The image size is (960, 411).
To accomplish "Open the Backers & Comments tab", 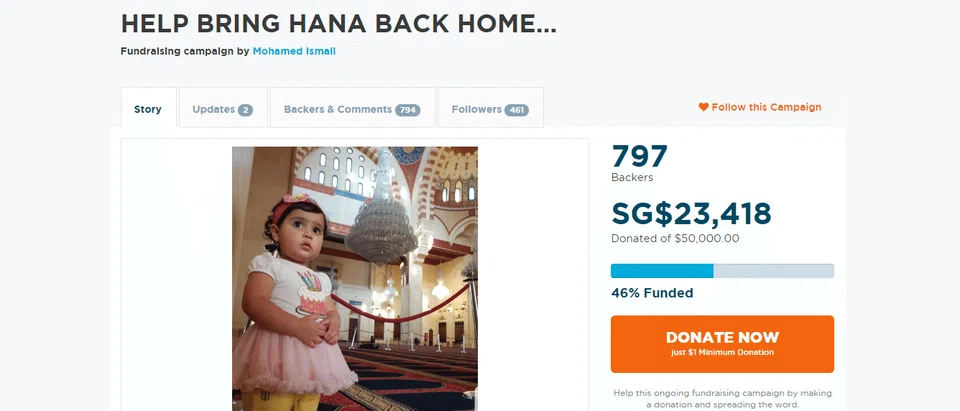I will pyautogui.click(x=353, y=108).
